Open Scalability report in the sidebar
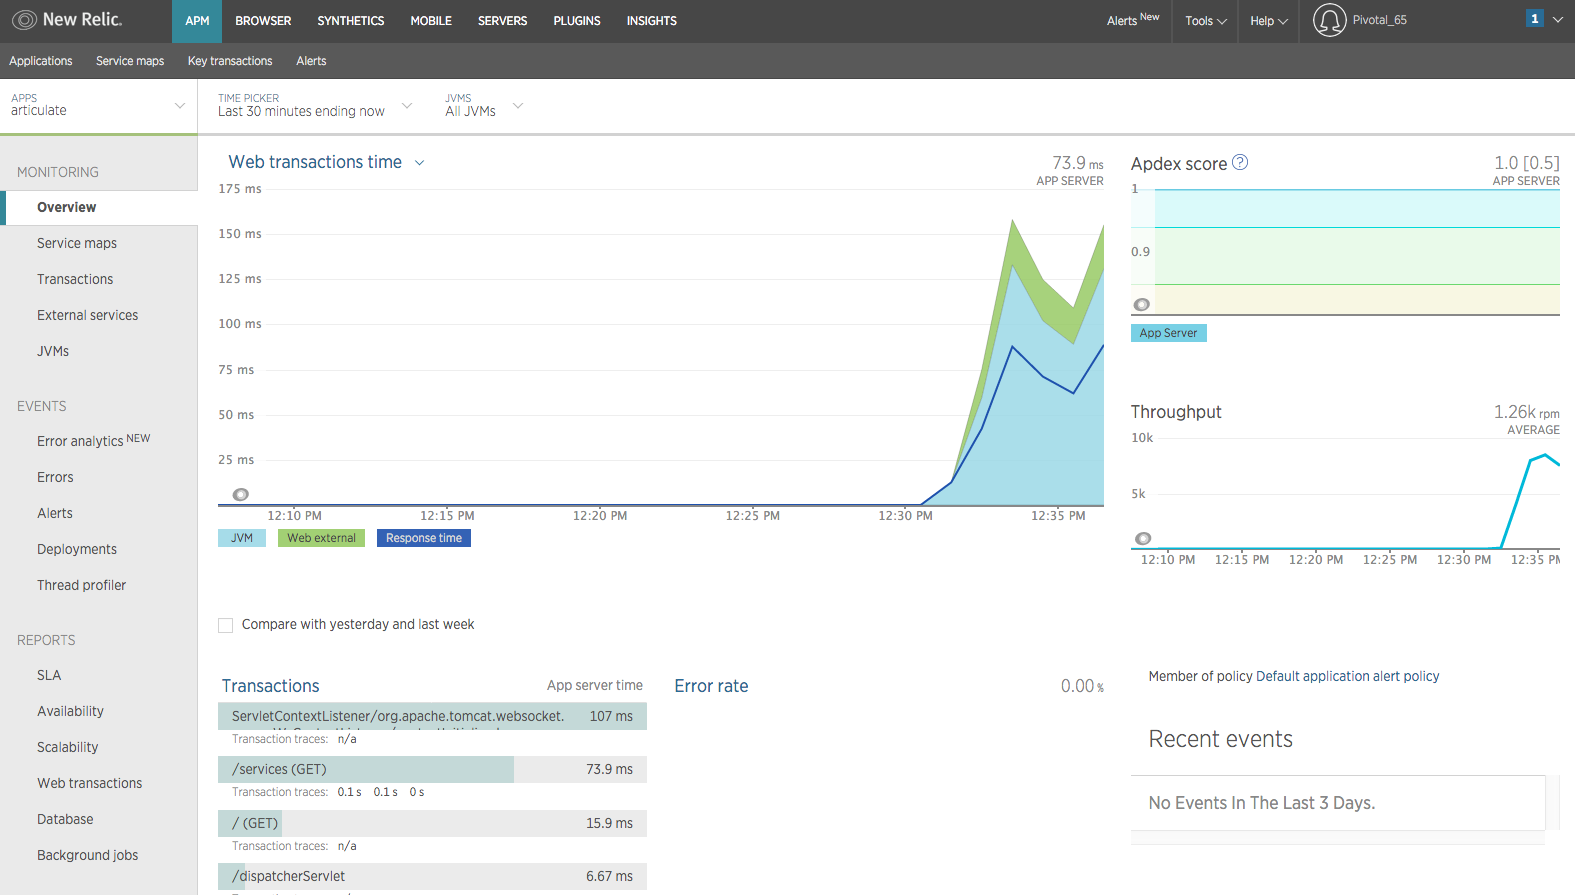This screenshot has height=895, width=1575. (x=68, y=747)
